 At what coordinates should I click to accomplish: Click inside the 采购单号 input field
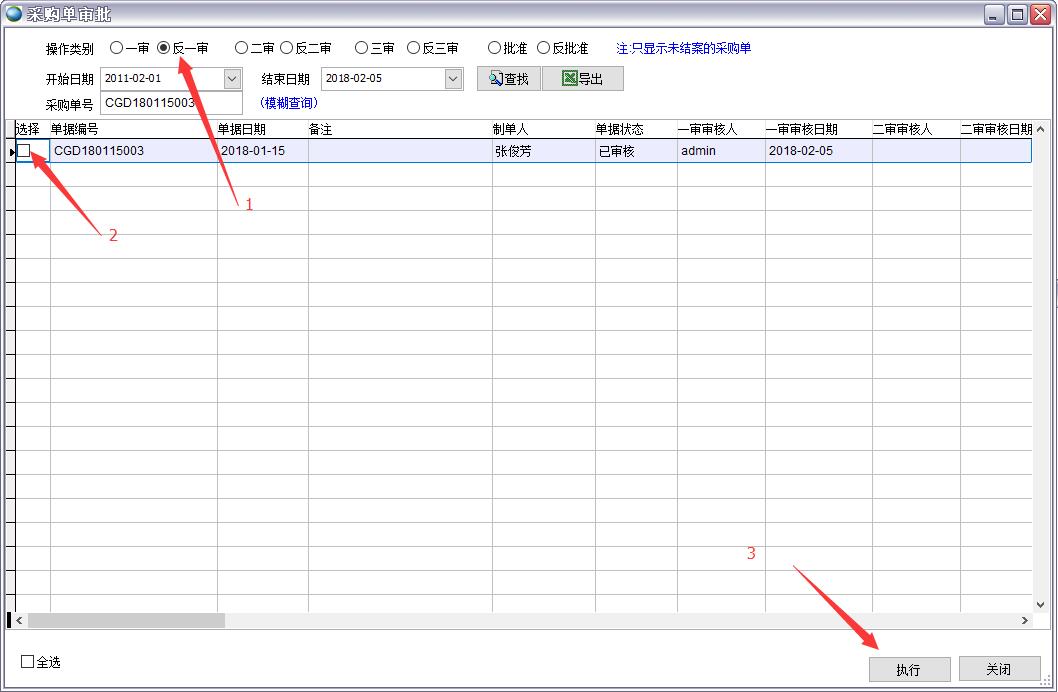point(170,102)
